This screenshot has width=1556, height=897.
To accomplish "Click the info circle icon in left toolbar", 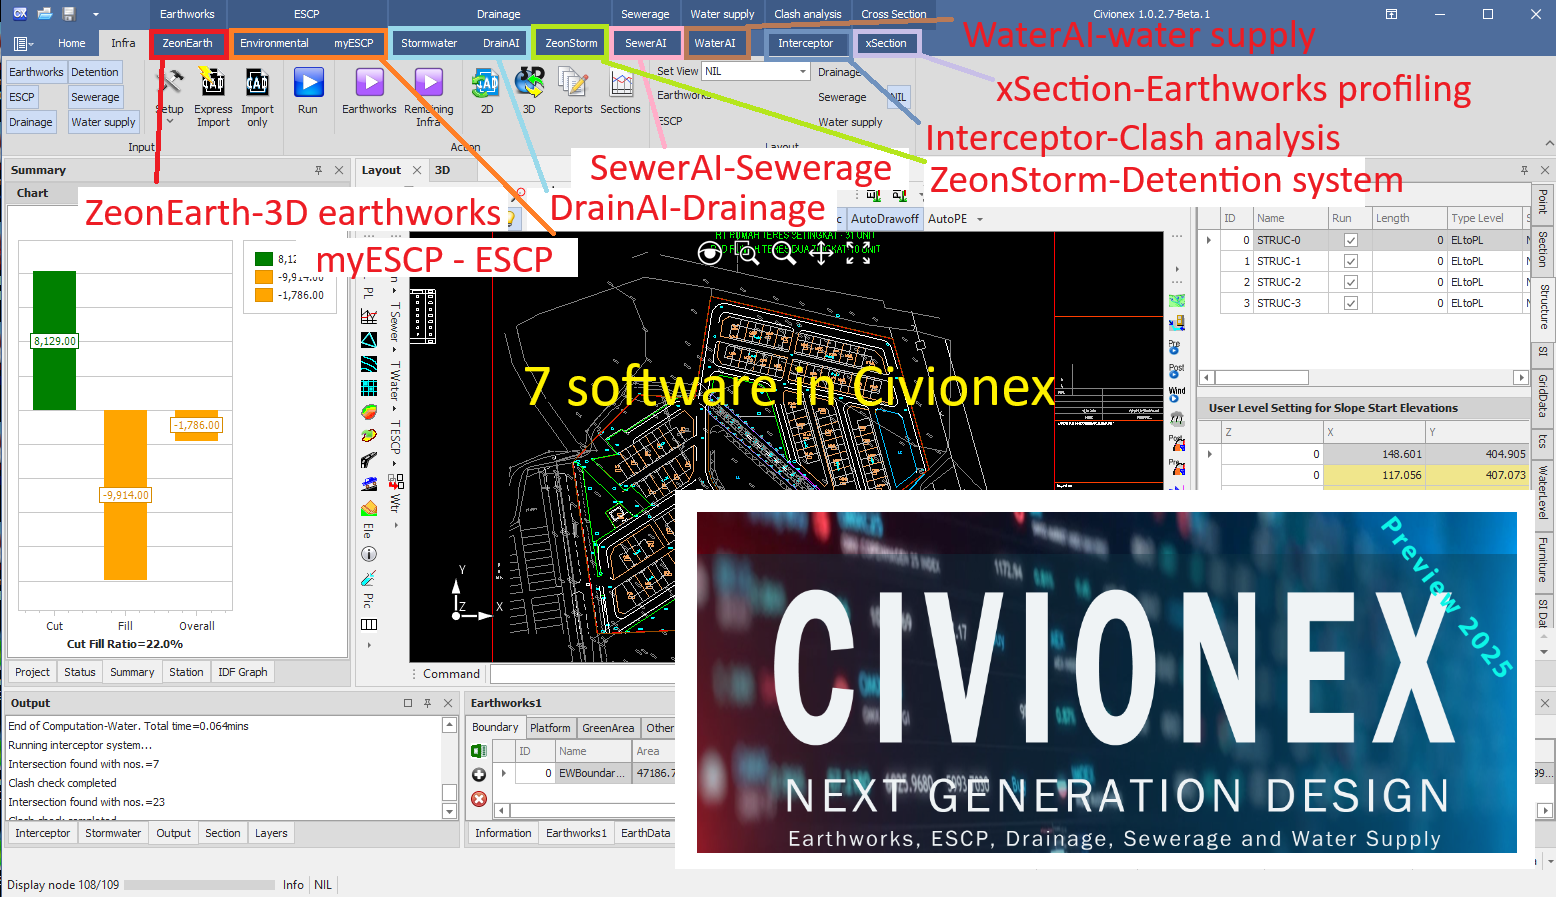I will pyautogui.click(x=369, y=554).
